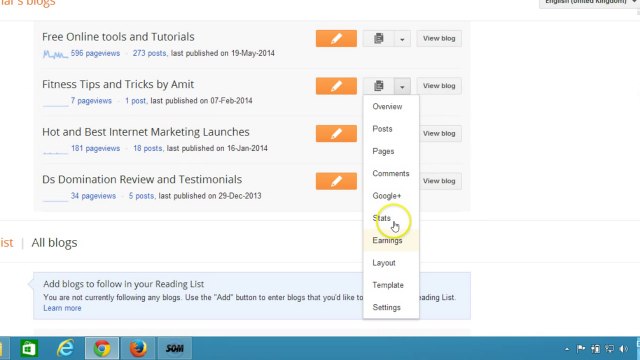
Task: Open Windows Store from taskbar
Action: click(x=29, y=349)
